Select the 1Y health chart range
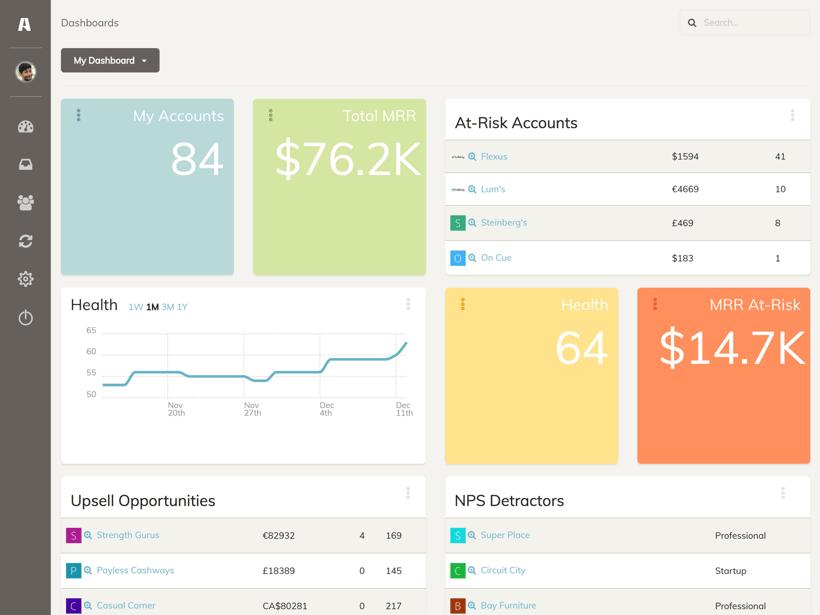The image size is (820, 615). [x=182, y=307]
